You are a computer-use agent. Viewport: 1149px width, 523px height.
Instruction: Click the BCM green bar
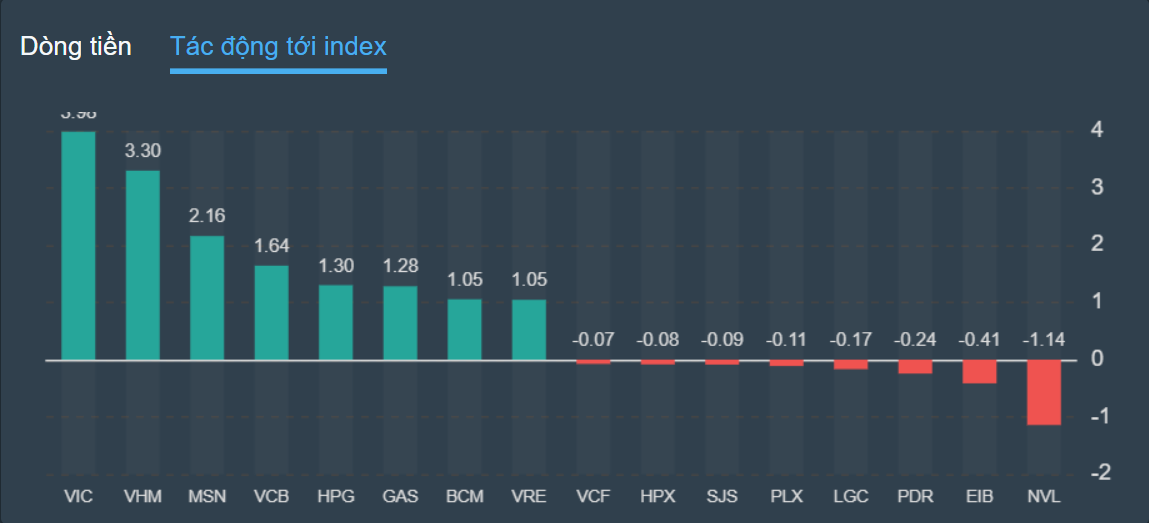pos(464,329)
